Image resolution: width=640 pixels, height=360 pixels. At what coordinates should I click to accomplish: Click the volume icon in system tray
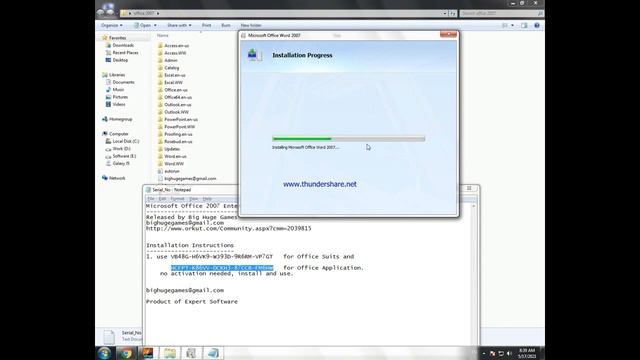pyautogui.click(x=509, y=353)
